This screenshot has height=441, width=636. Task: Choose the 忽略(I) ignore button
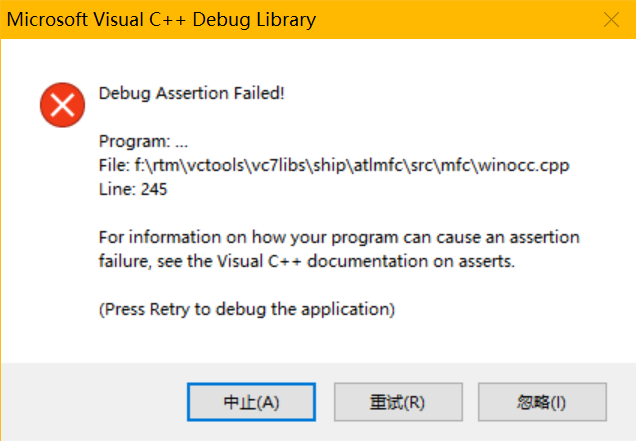click(542, 402)
